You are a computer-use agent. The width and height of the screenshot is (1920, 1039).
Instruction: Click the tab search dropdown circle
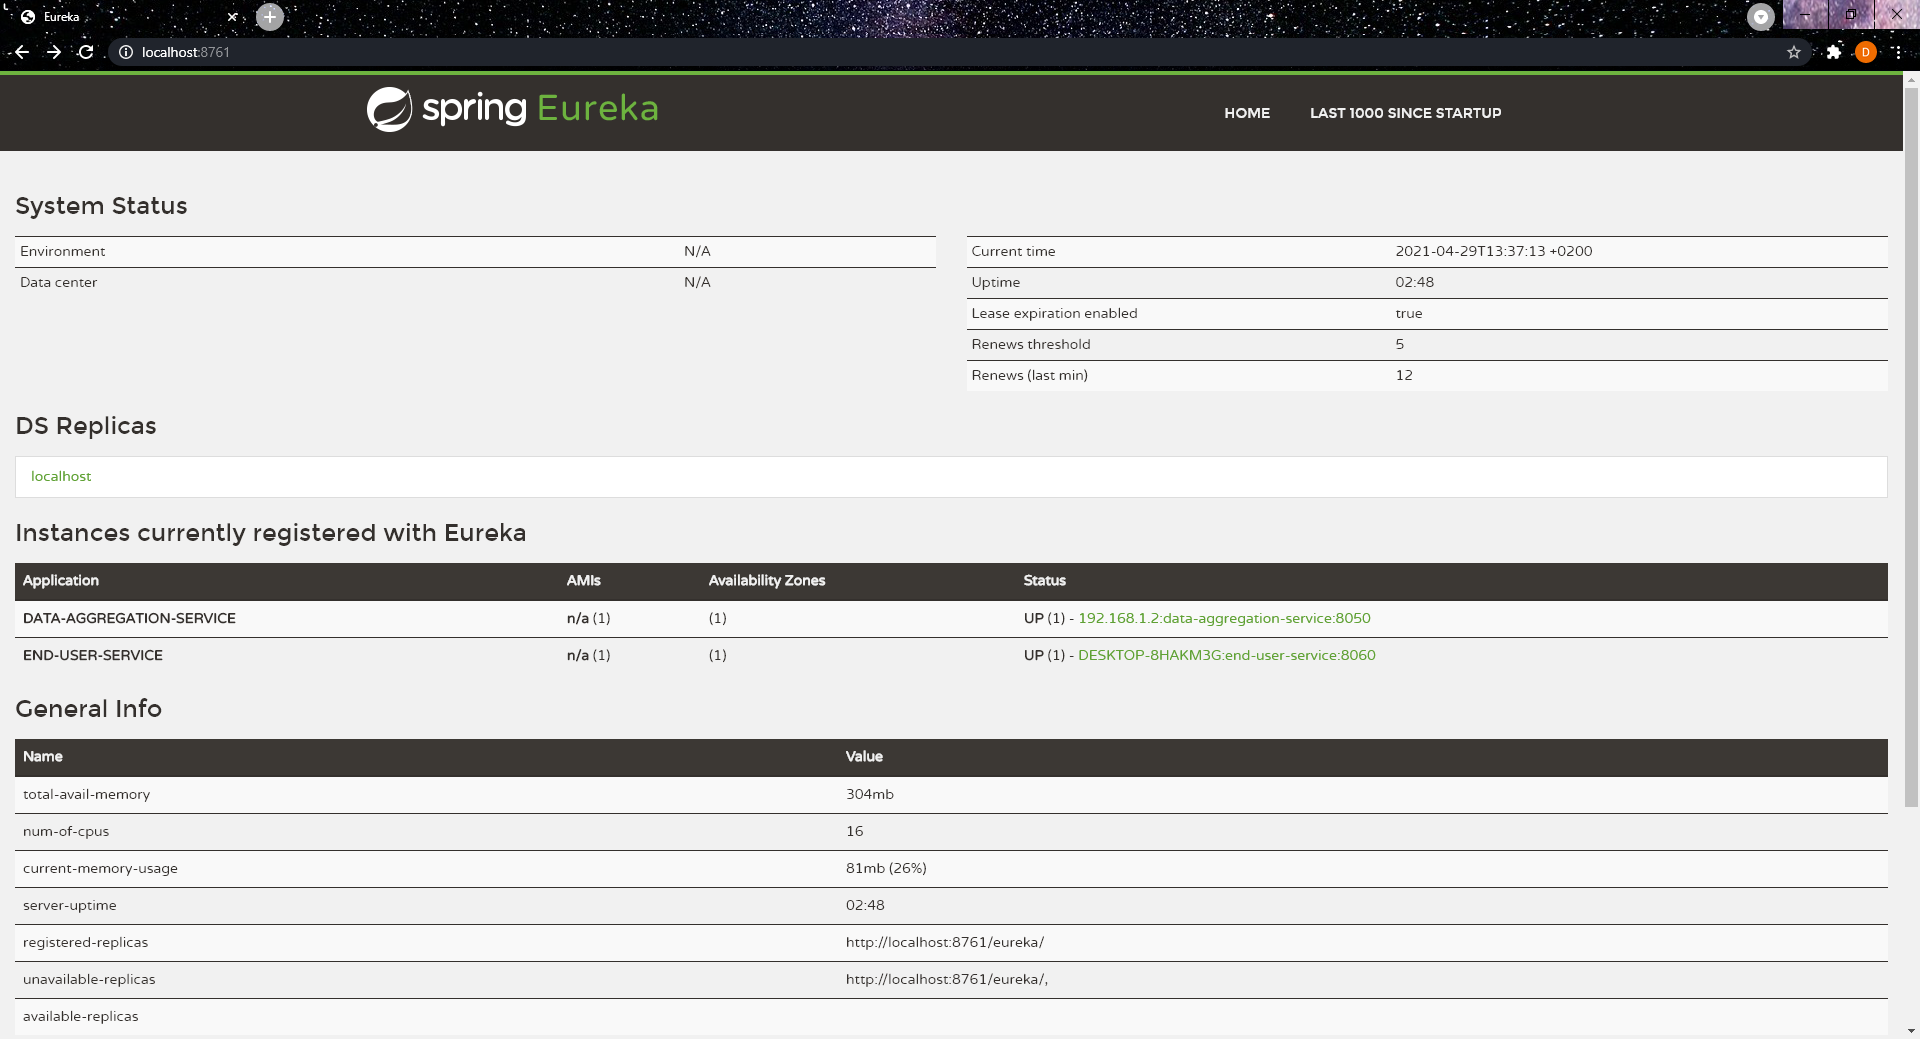(x=1761, y=17)
